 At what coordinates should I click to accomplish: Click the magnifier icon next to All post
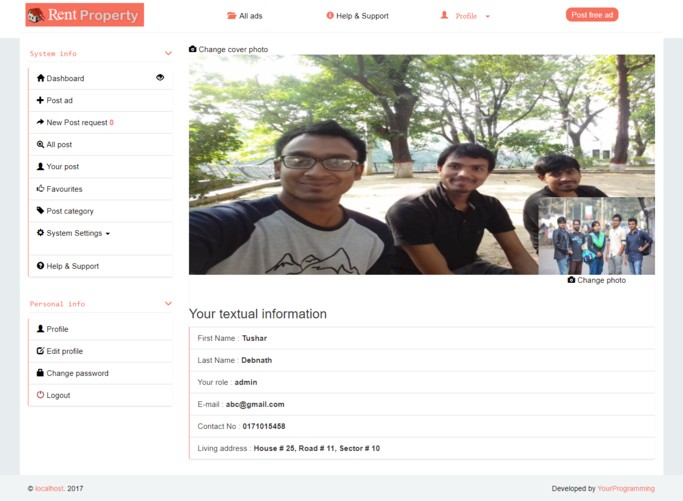tap(41, 145)
